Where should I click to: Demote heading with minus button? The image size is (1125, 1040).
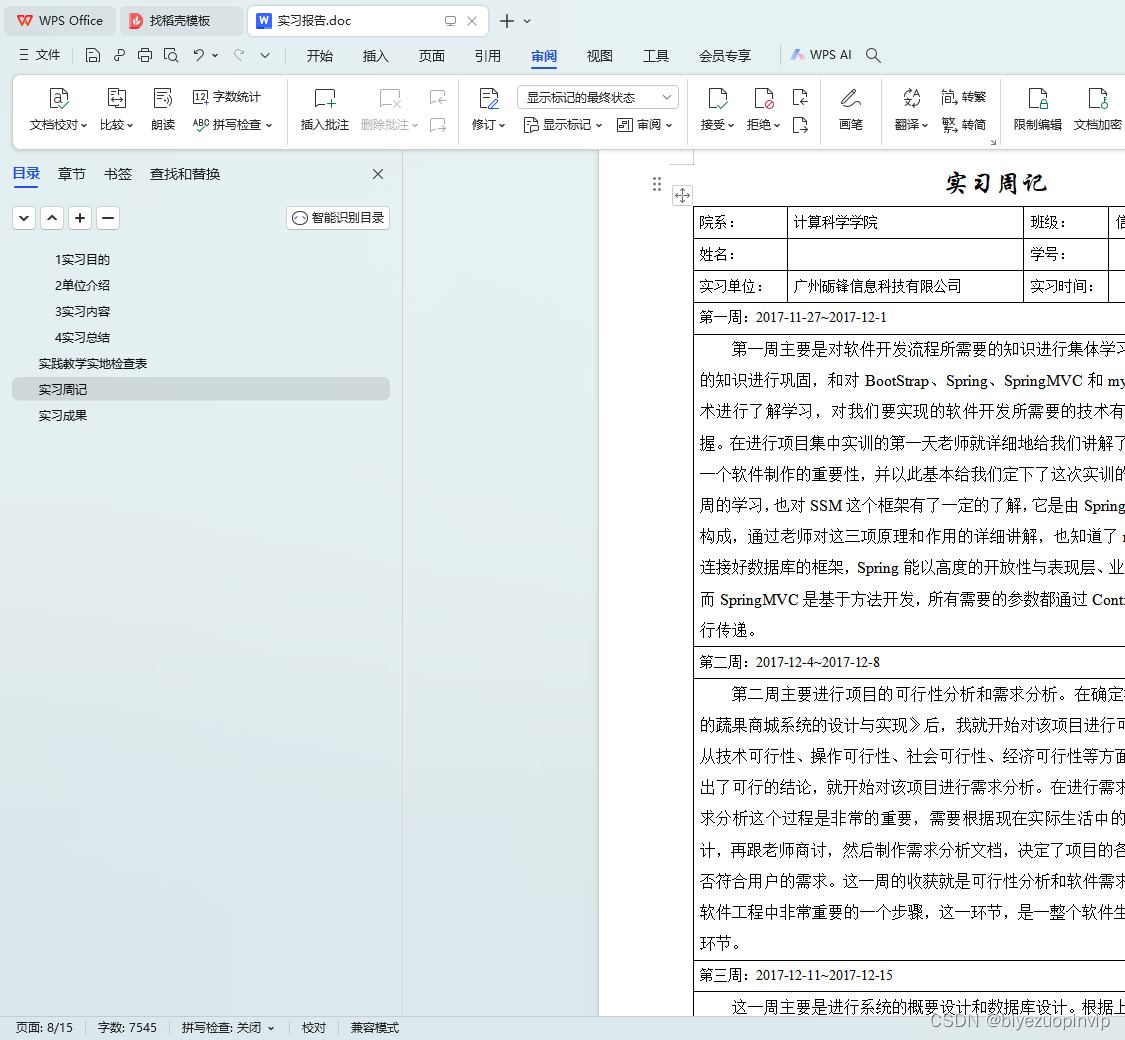point(108,218)
